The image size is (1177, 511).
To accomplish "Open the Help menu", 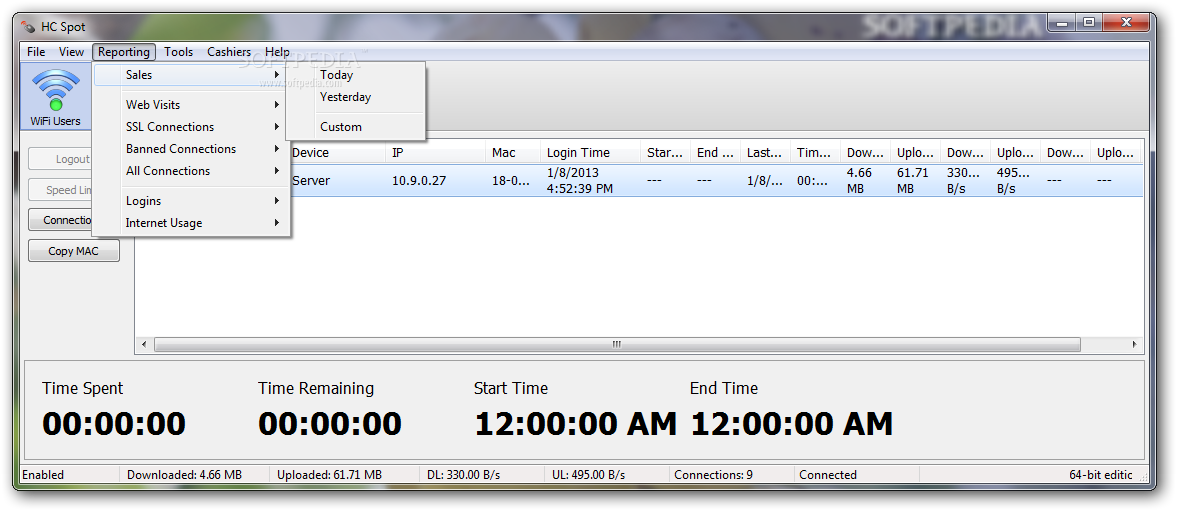I will click(277, 52).
